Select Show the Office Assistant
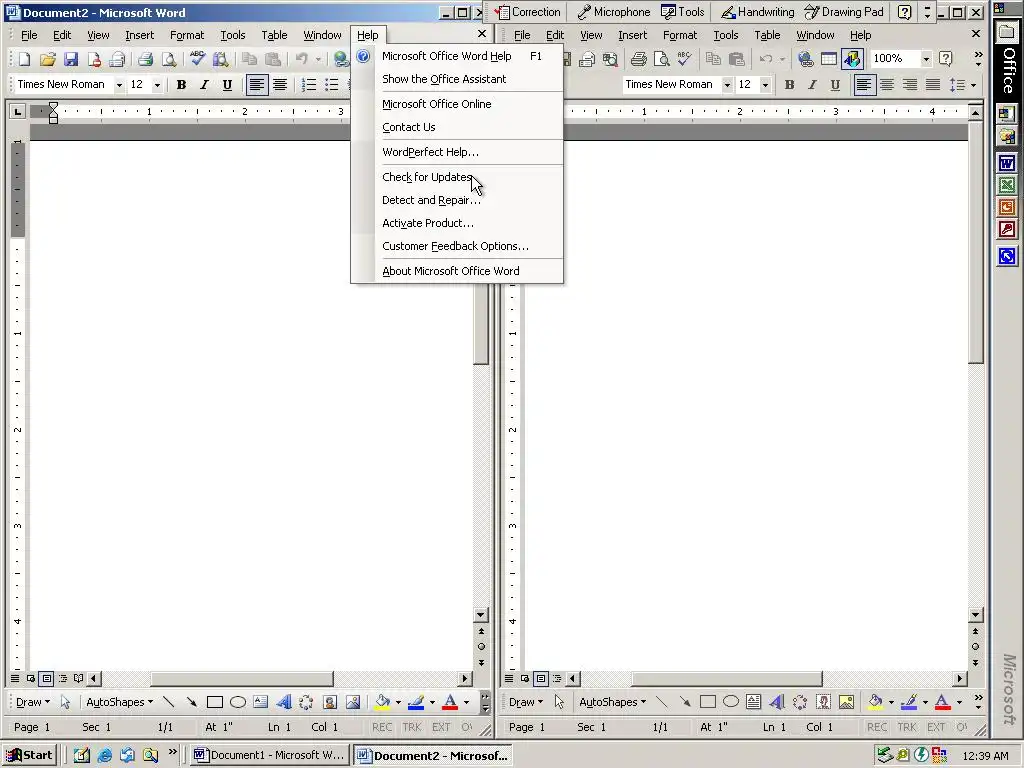 (457, 79)
